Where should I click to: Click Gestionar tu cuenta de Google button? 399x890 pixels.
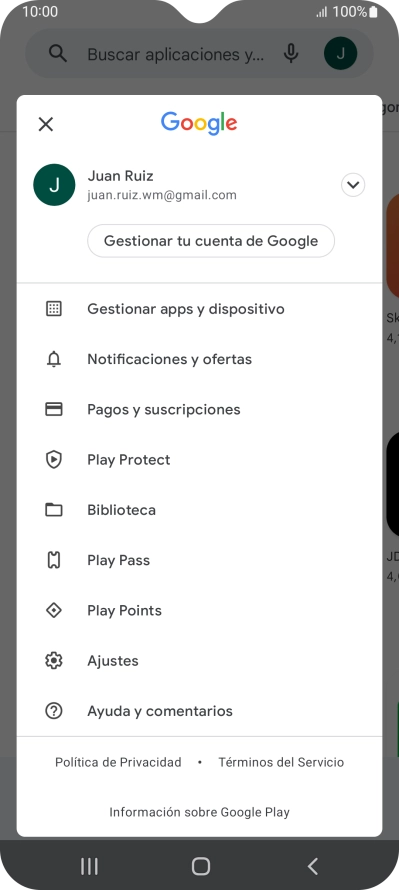point(211,241)
